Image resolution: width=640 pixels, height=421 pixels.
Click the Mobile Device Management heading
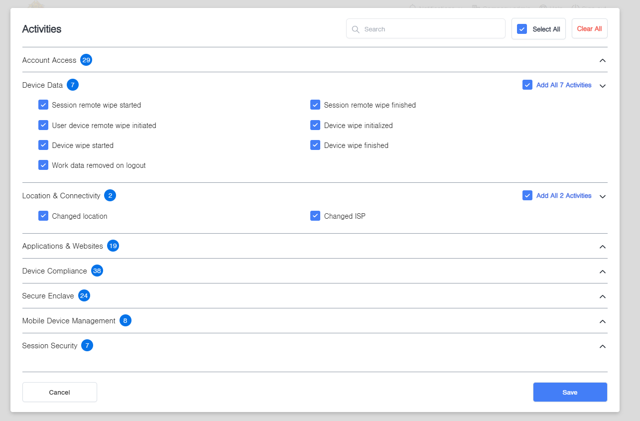[x=69, y=321]
